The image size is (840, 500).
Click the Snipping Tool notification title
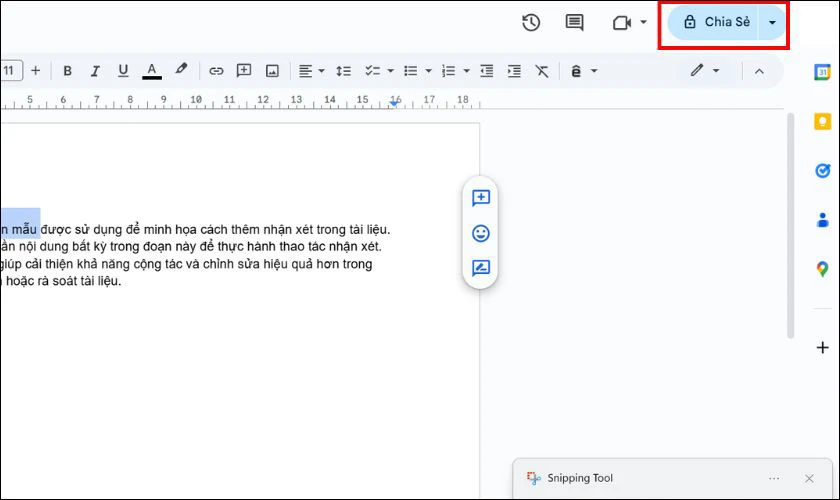(580, 478)
